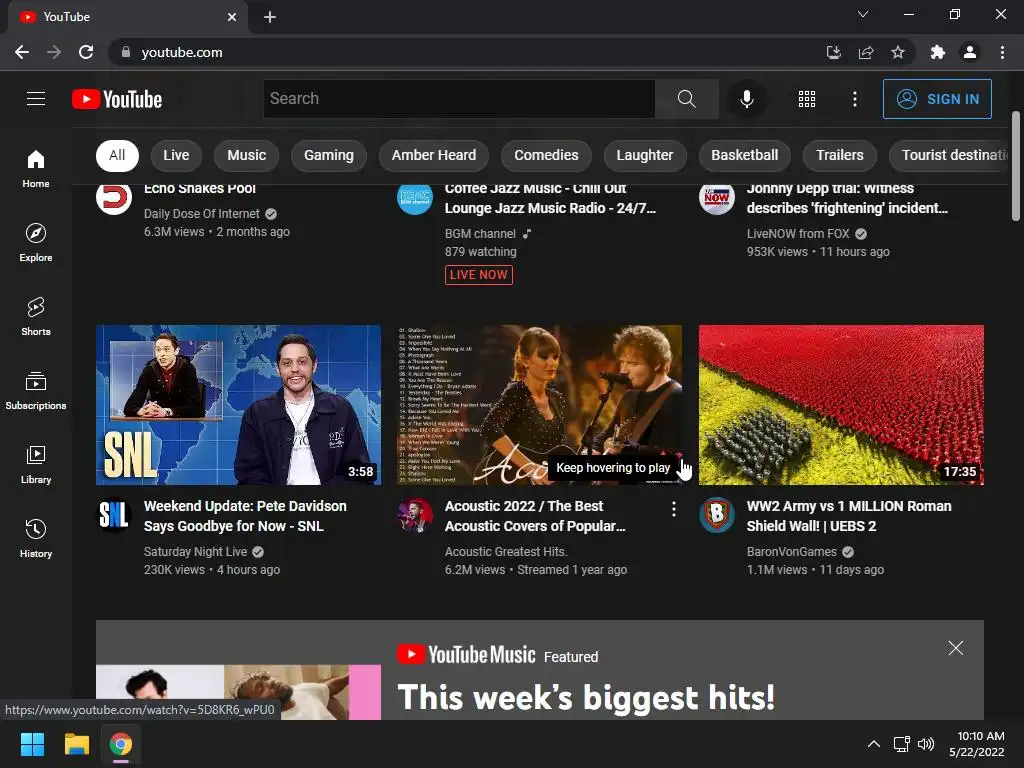Open the YouTube apps grid icon
The height and width of the screenshot is (768, 1024).
click(807, 99)
